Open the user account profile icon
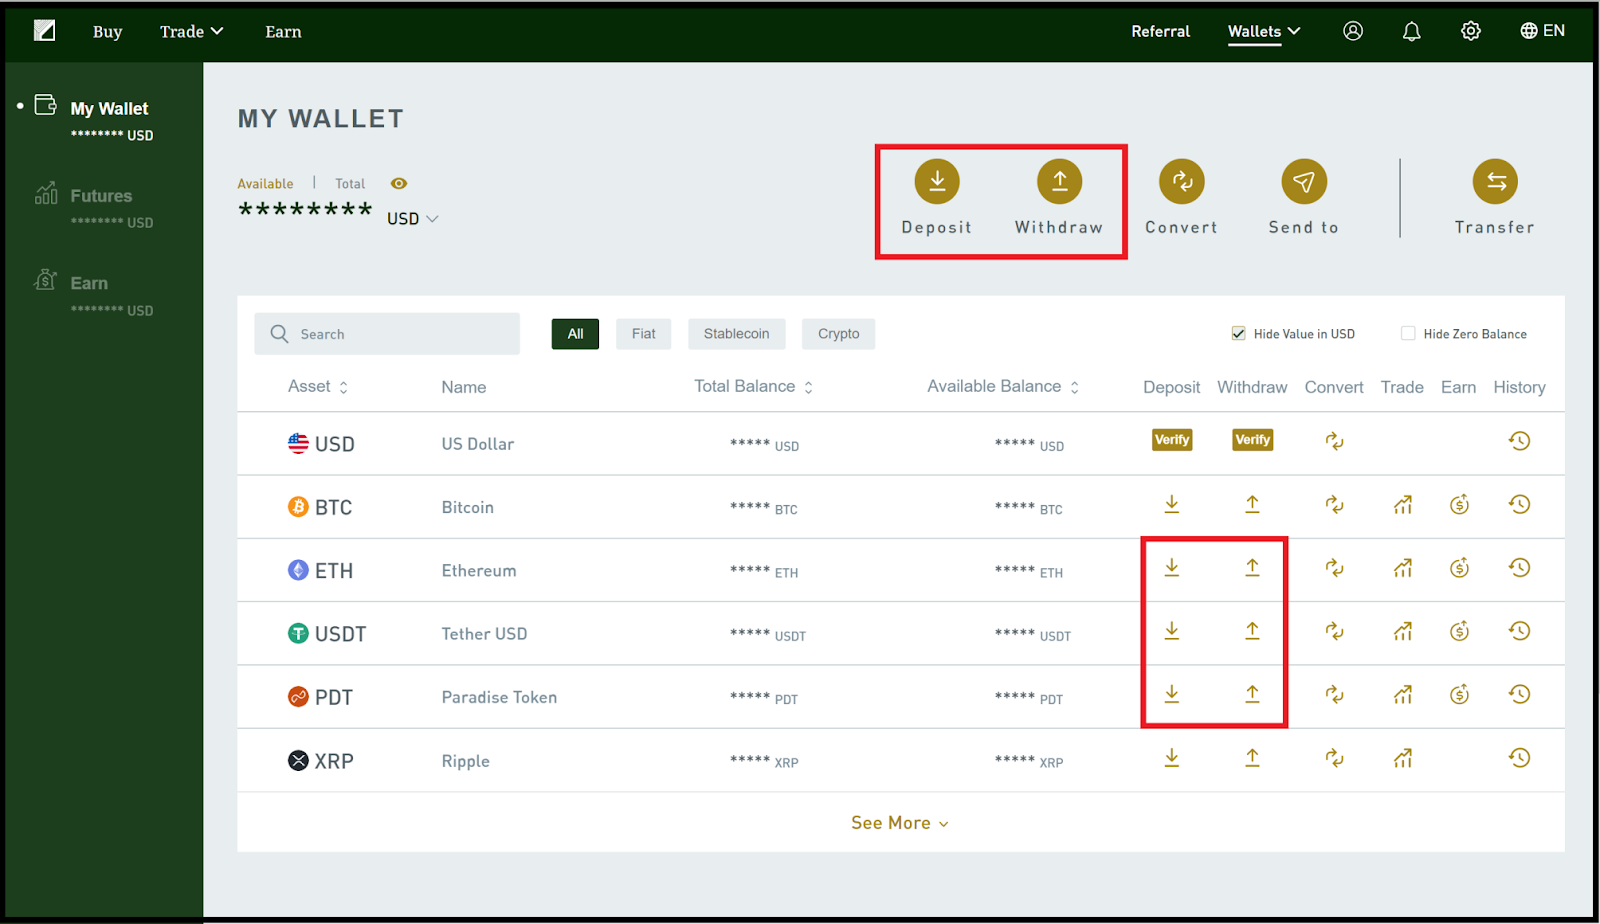This screenshot has height=924, width=1600. coord(1353,31)
